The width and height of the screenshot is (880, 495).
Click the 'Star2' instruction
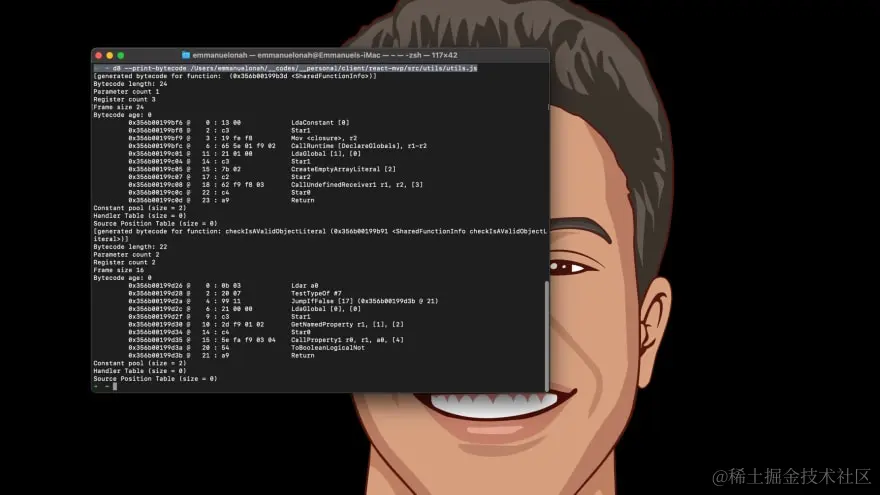click(300, 177)
